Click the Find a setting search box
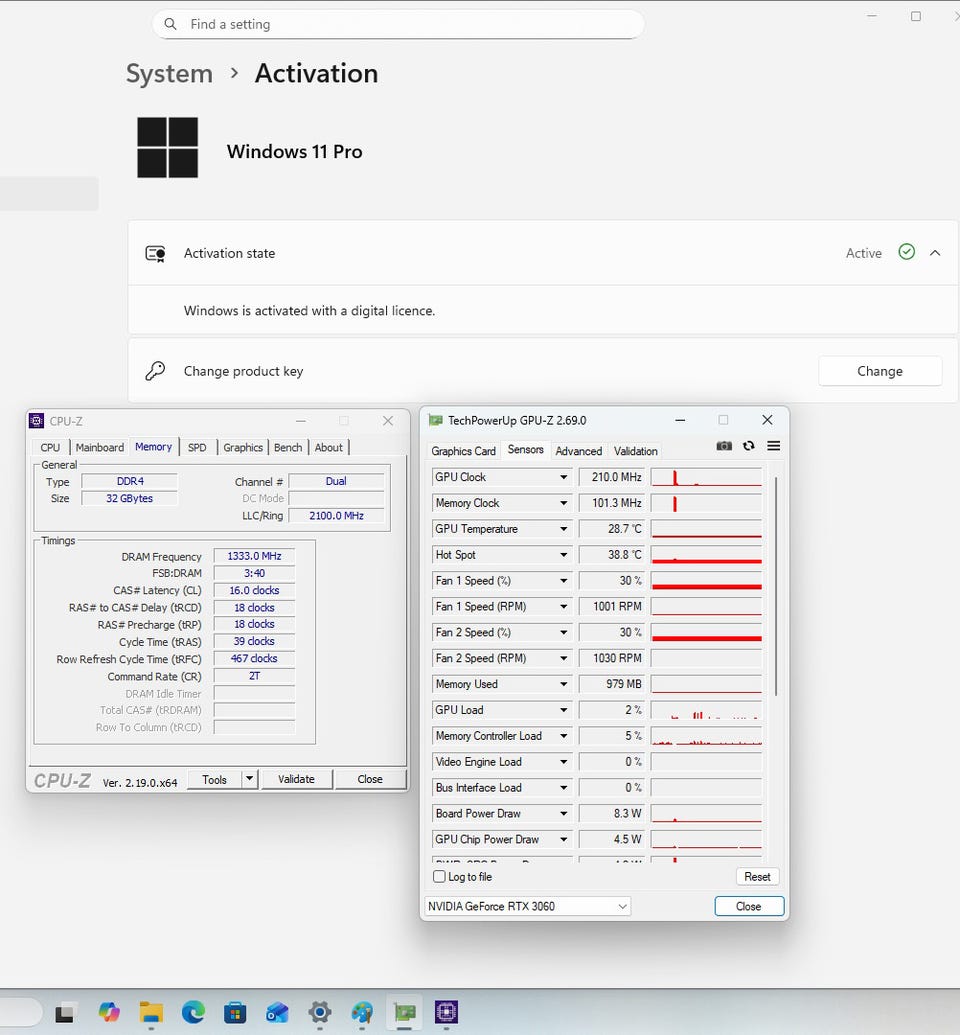The height and width of the screenshot is (1035, 960). pyautogui.click(x=397, y=24)
